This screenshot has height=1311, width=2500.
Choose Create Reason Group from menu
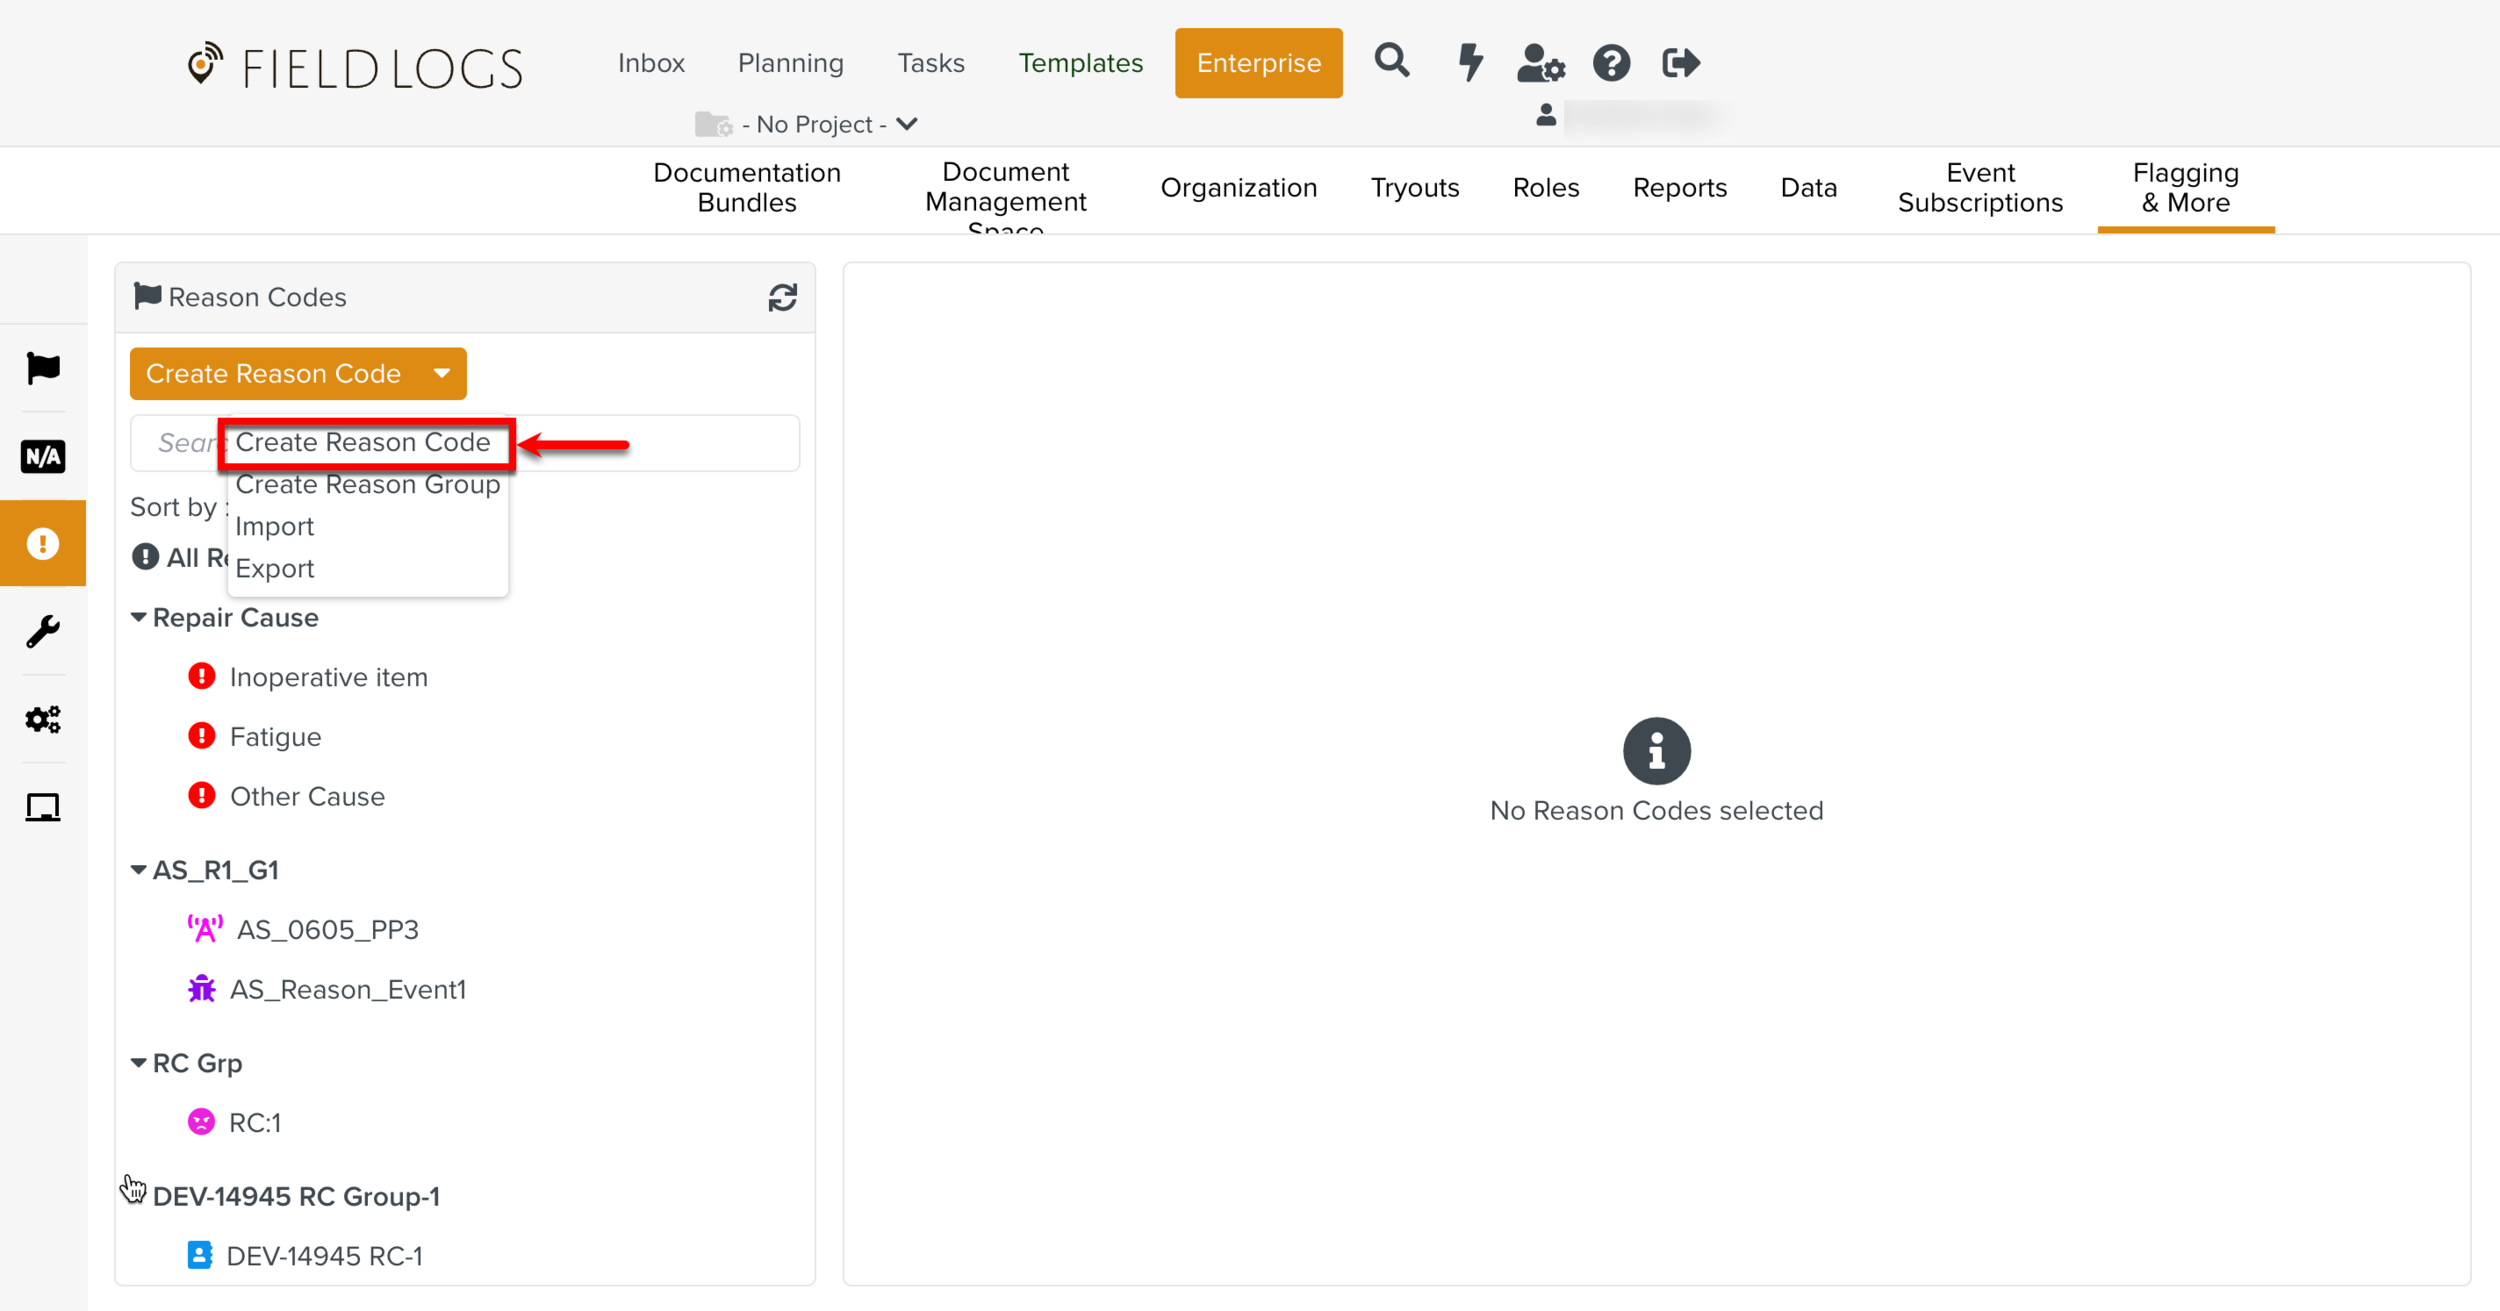tap(367, 485)
